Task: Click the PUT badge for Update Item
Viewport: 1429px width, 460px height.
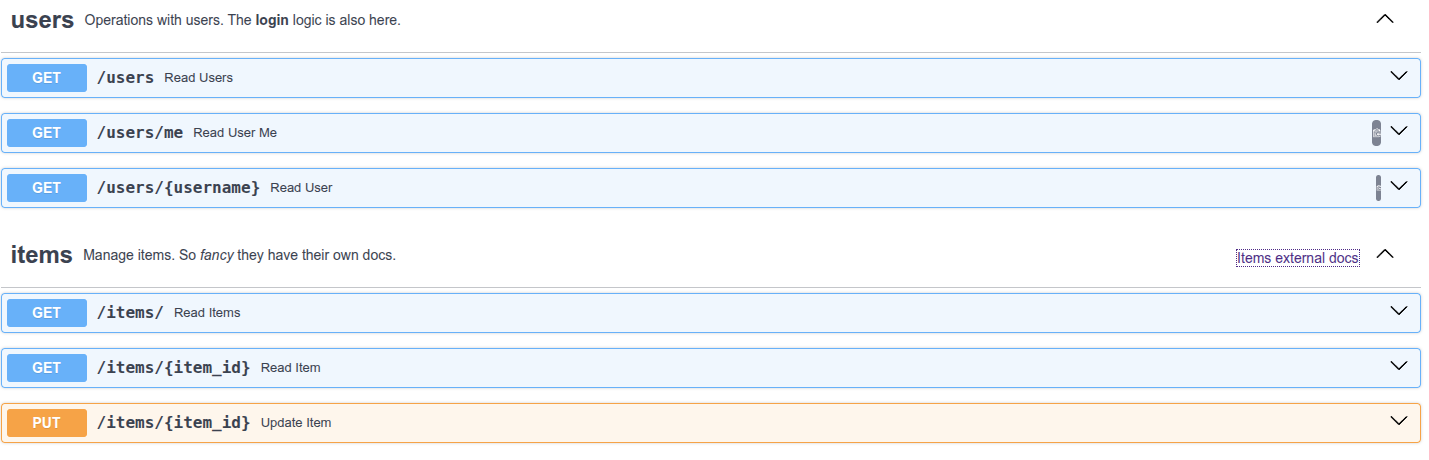Action: click(47, 423)
